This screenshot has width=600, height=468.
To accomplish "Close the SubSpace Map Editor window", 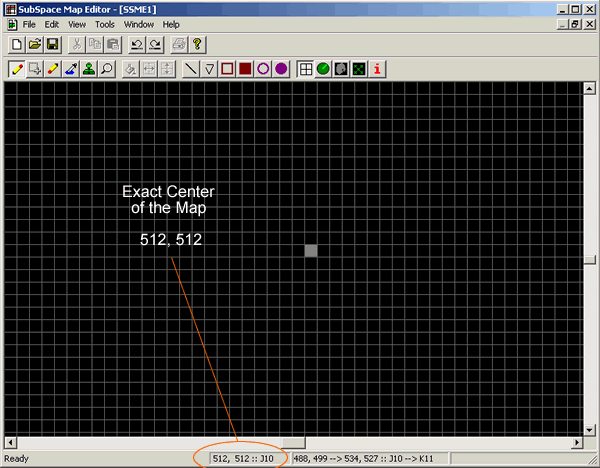I will (590, 9).
